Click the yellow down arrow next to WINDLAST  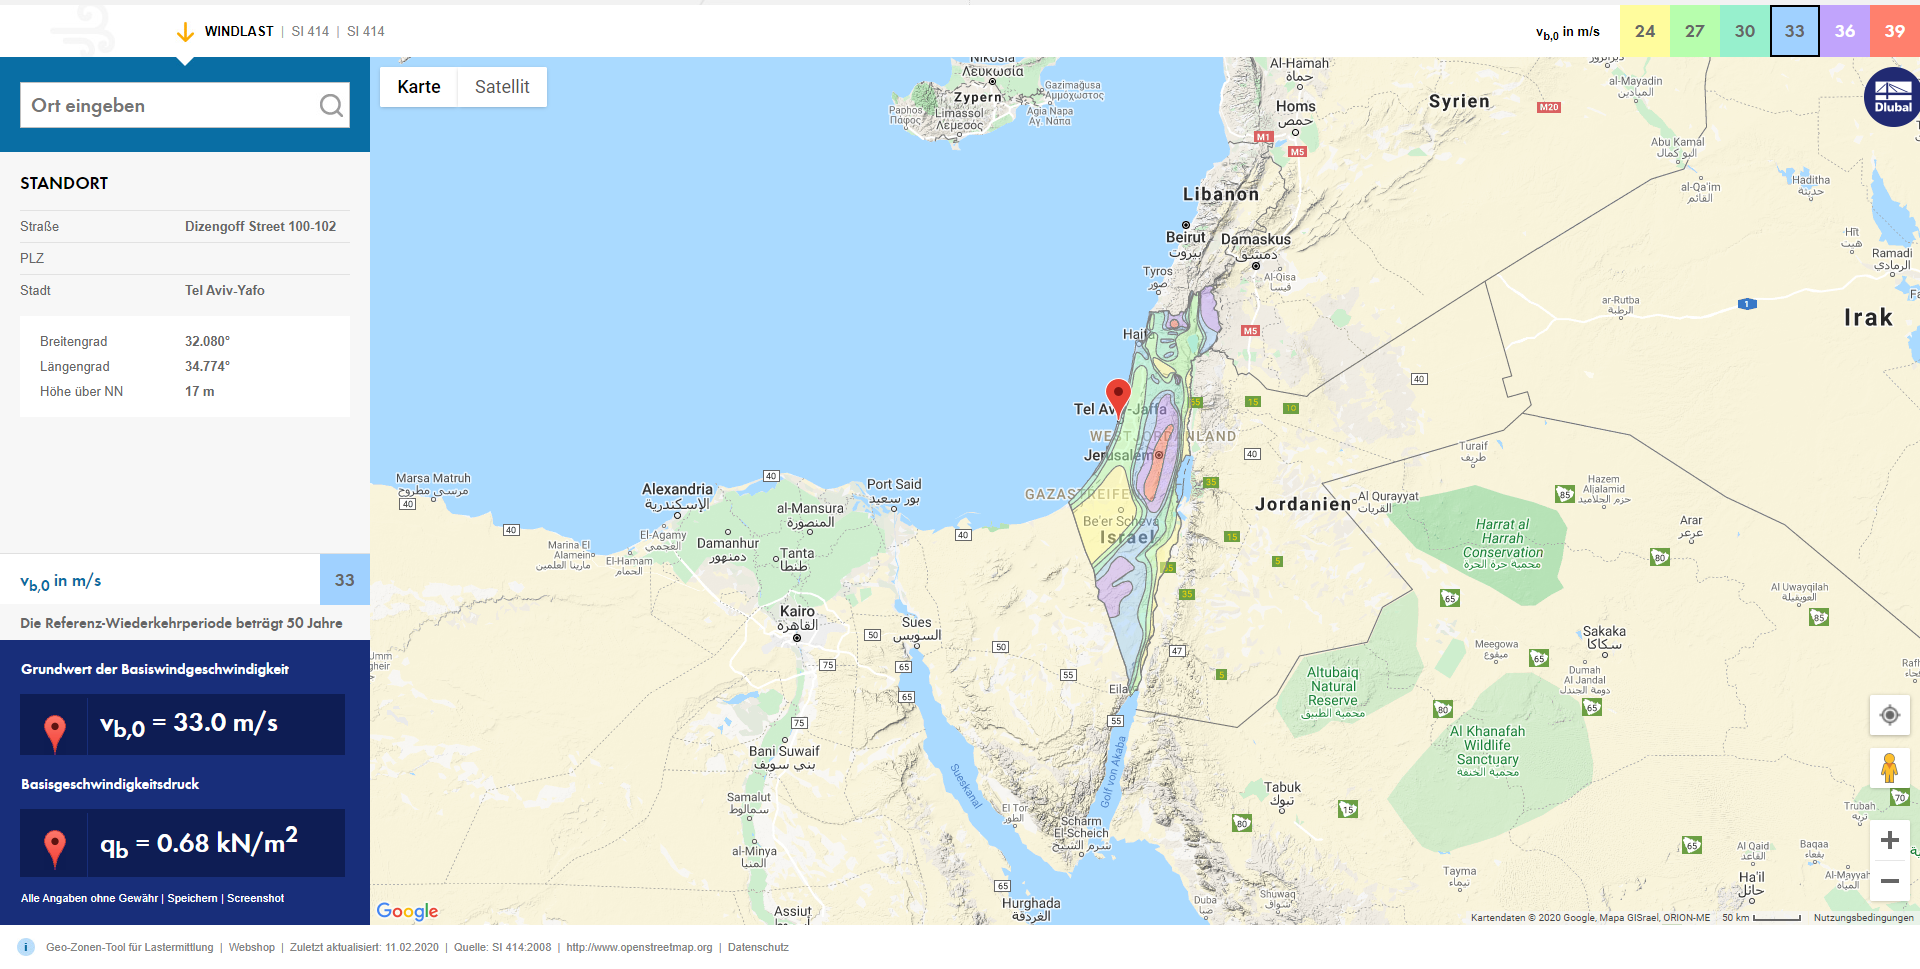(185, 32)
